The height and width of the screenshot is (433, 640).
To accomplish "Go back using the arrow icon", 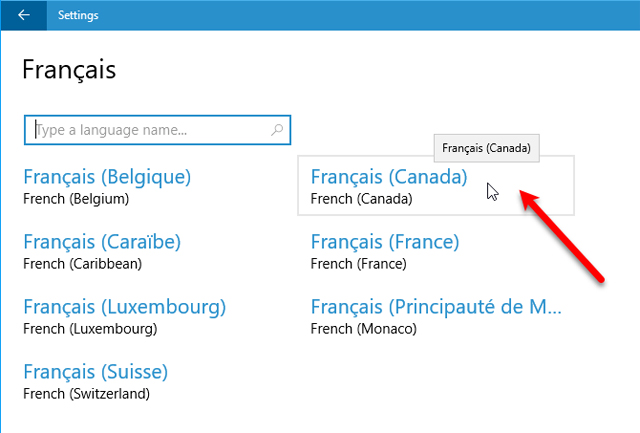I will (x=24, y=15).
